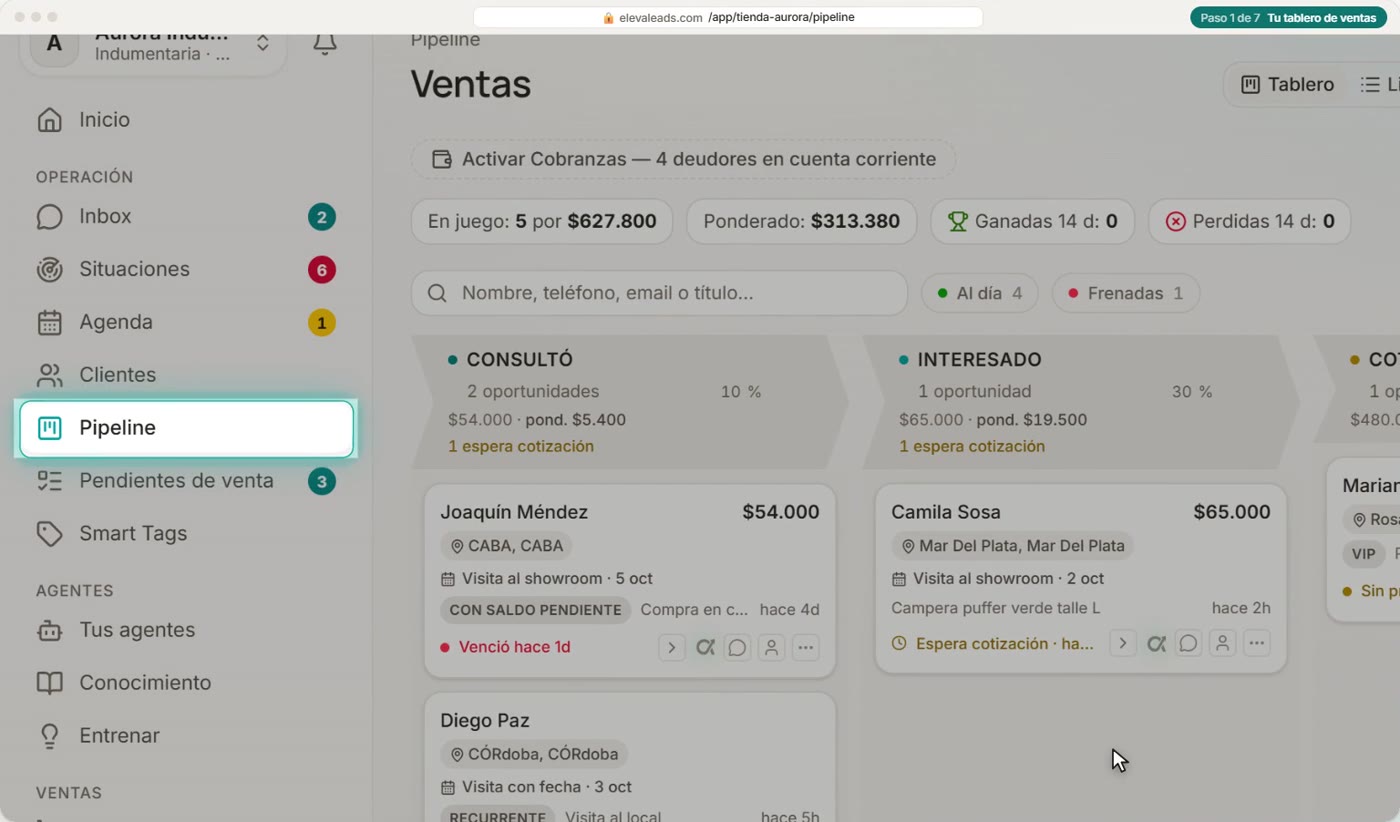Image resolution: width=1400 pixels, height=822 pixels.
Task: Click the Entrenar lightbulb icon
Action: (49, 736)
